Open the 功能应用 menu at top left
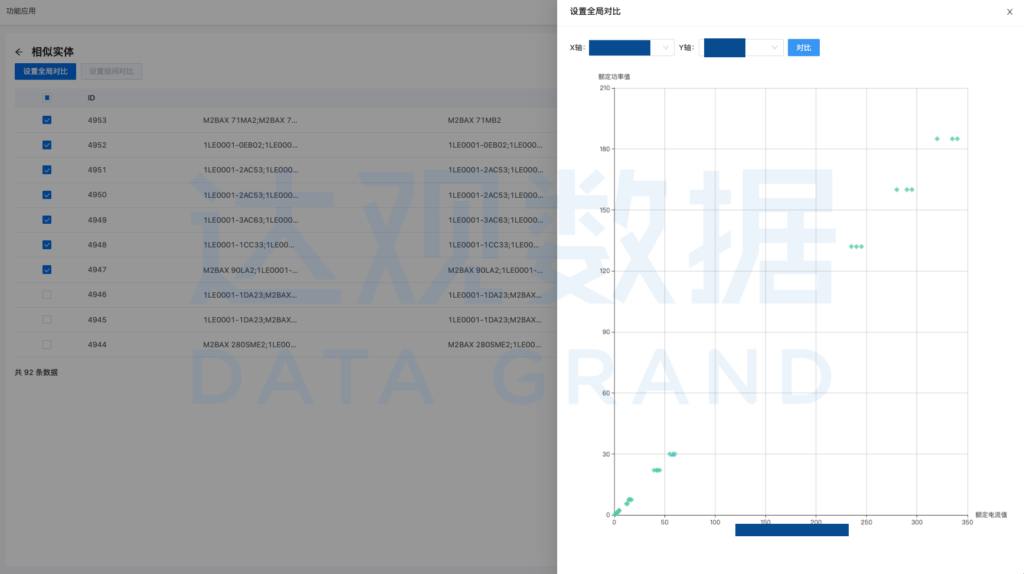 click(x=21, y=11)
